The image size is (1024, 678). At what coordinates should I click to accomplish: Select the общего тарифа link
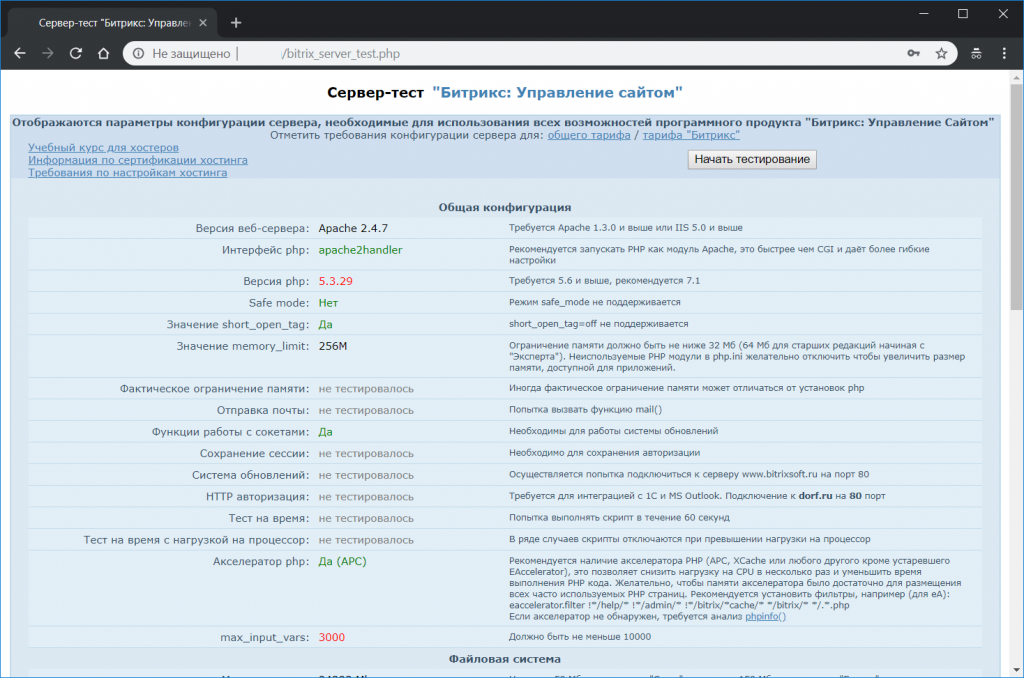pyautogui.click(x=589, y=135)
